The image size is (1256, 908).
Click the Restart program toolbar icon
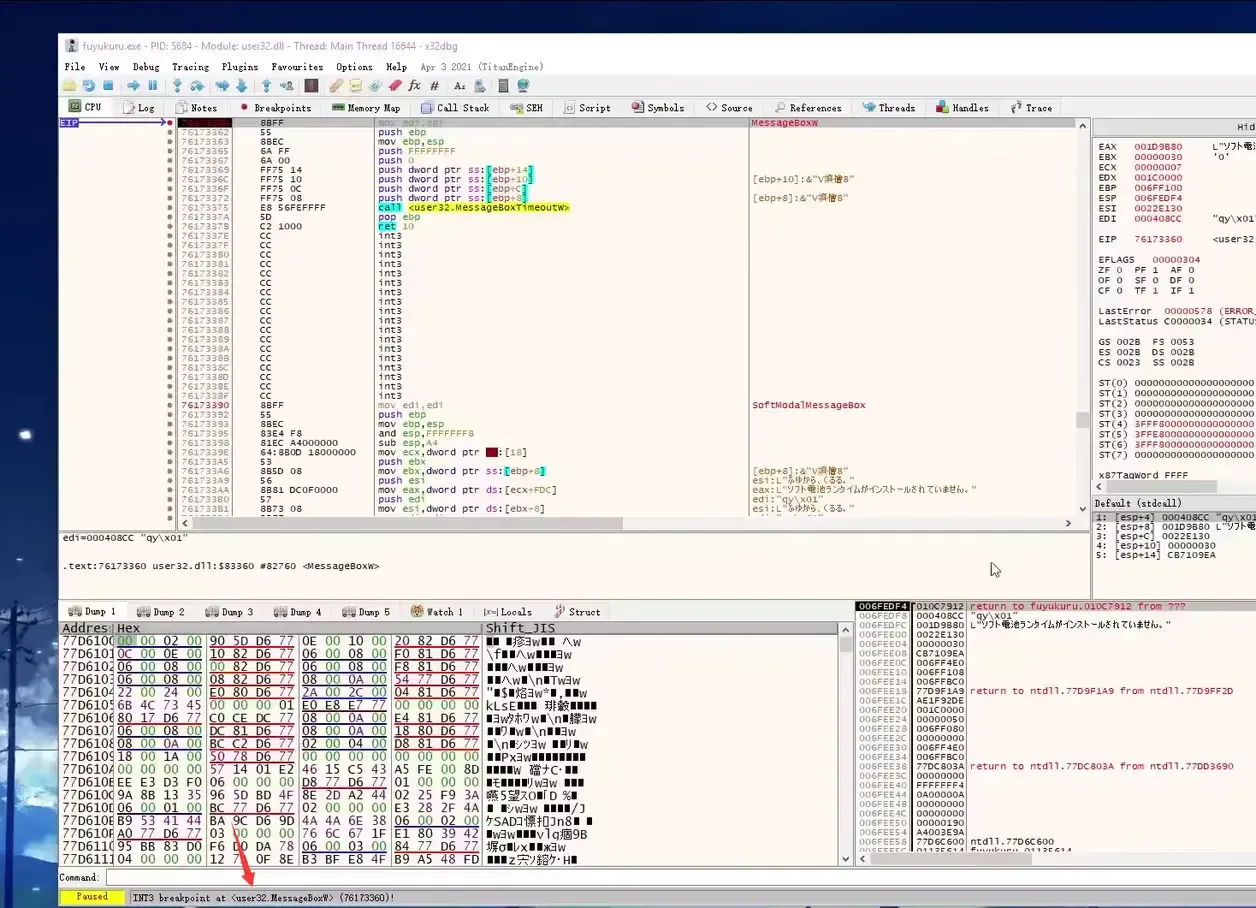tap(89, 86)
